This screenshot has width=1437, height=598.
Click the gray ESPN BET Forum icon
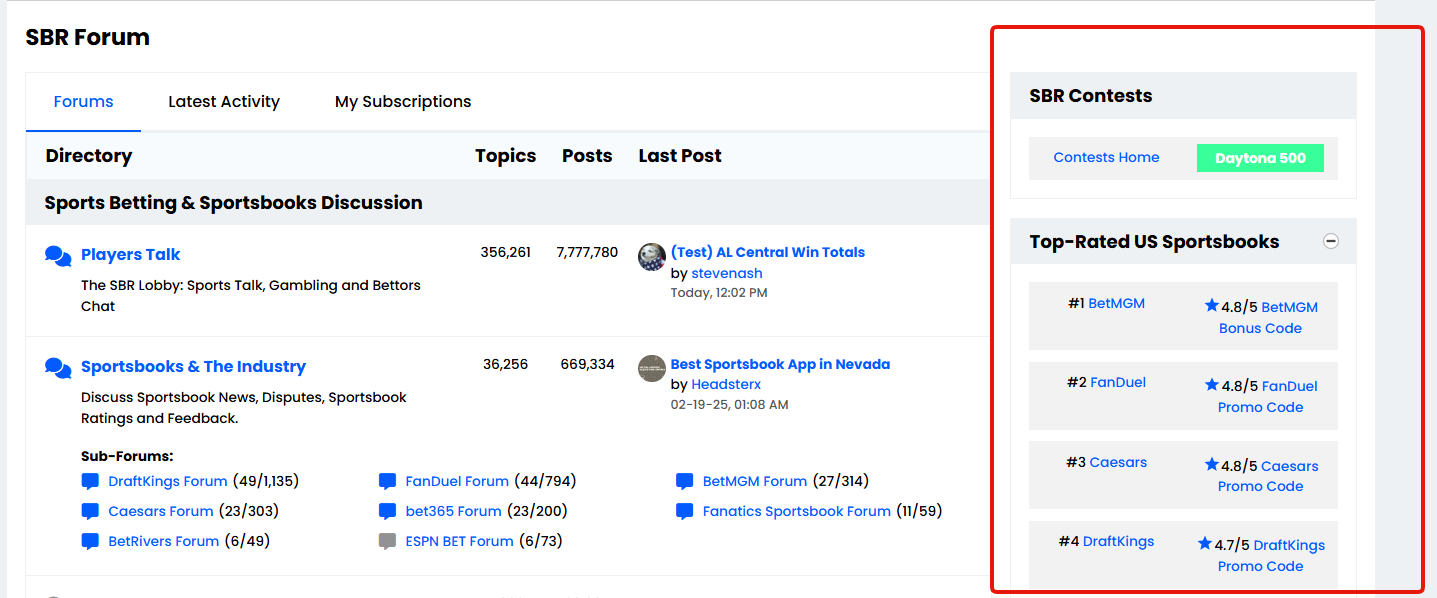388,541
